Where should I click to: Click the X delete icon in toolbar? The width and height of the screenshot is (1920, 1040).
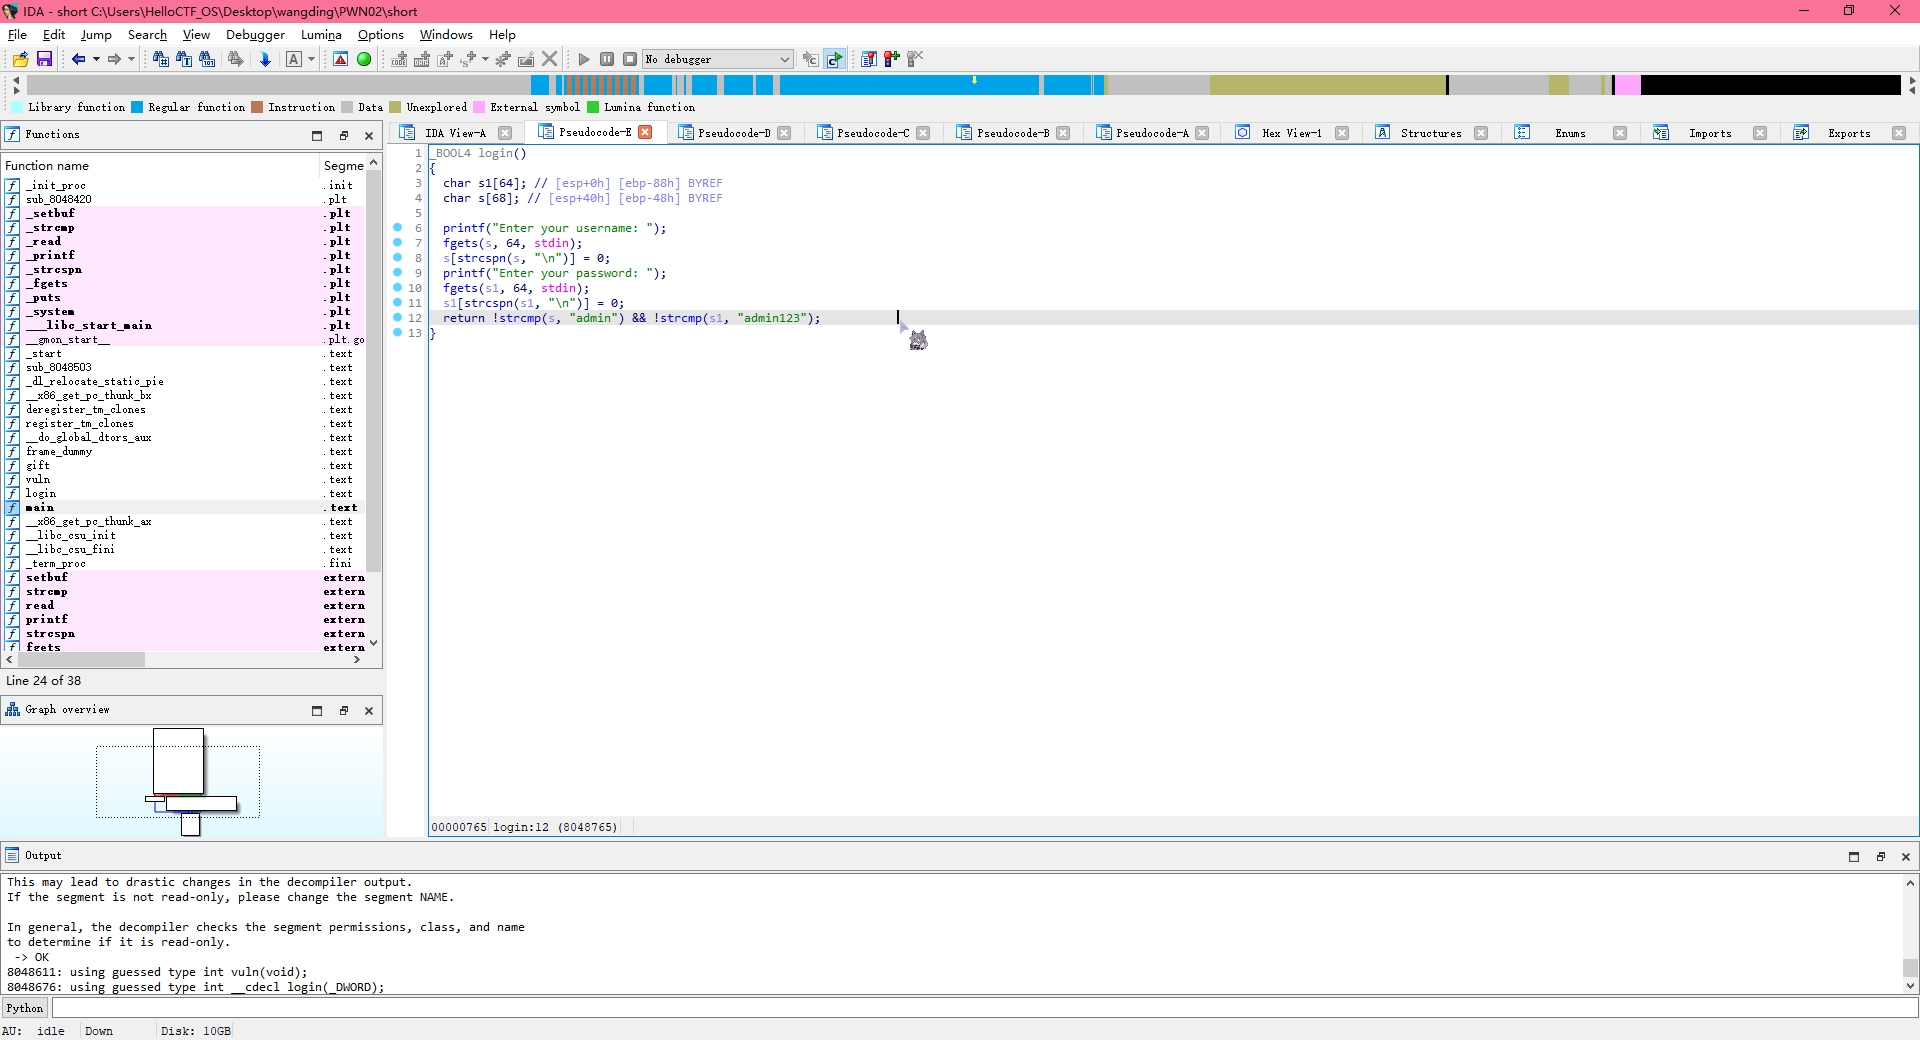549,60
